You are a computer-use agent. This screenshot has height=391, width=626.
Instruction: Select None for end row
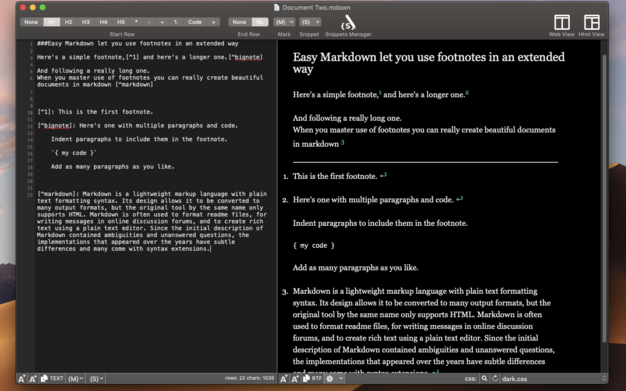point(240,22)
